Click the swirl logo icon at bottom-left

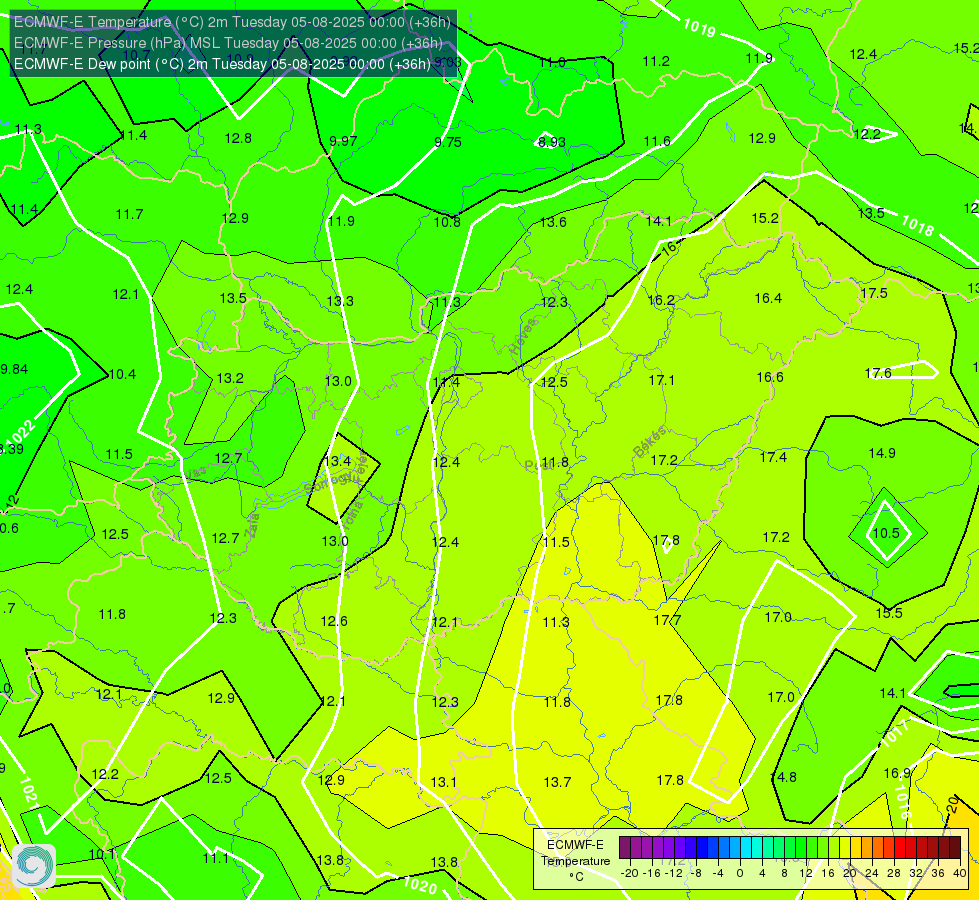coord(34,866)
